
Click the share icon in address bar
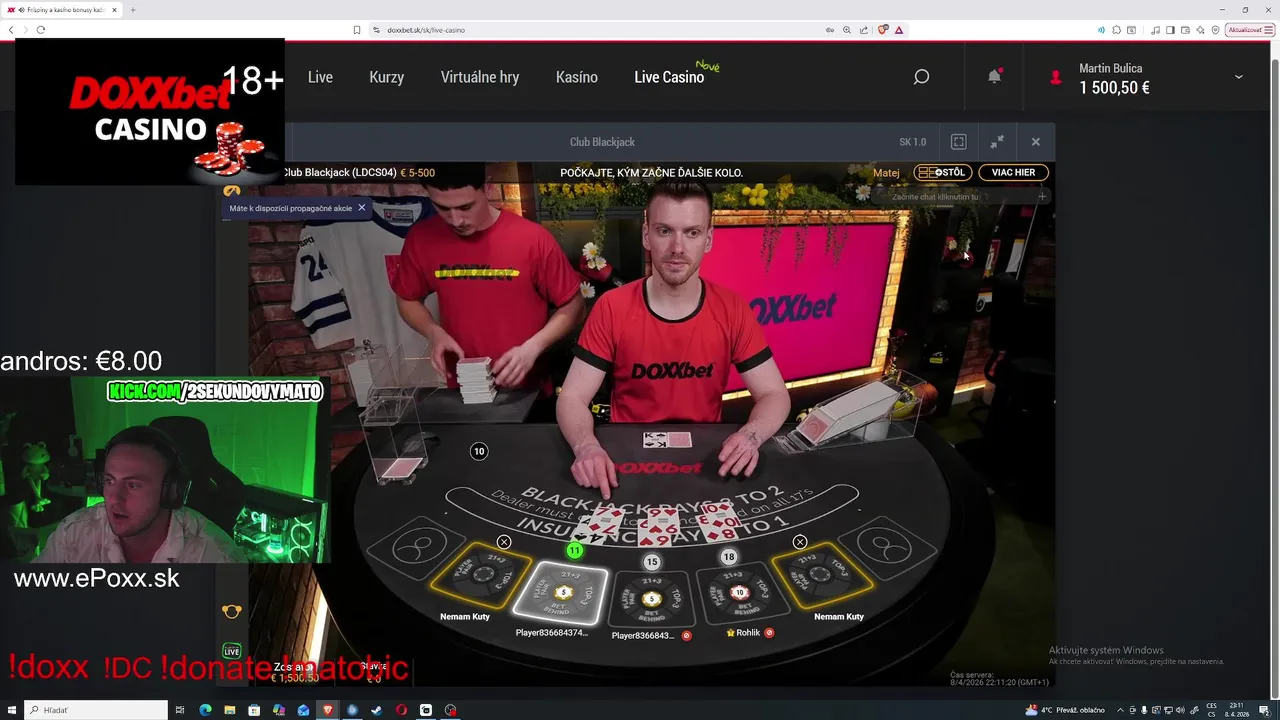(x=864, y=30)
